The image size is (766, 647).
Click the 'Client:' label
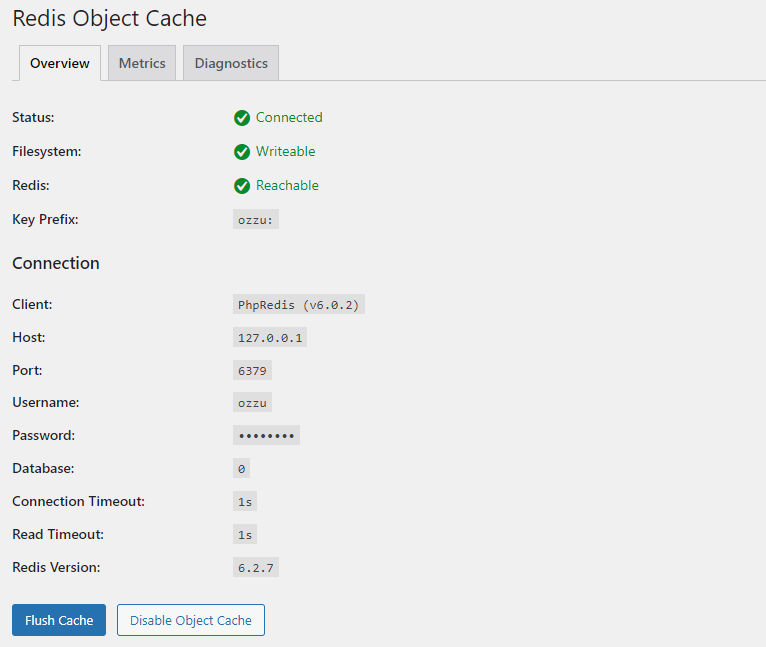(32, 304)
